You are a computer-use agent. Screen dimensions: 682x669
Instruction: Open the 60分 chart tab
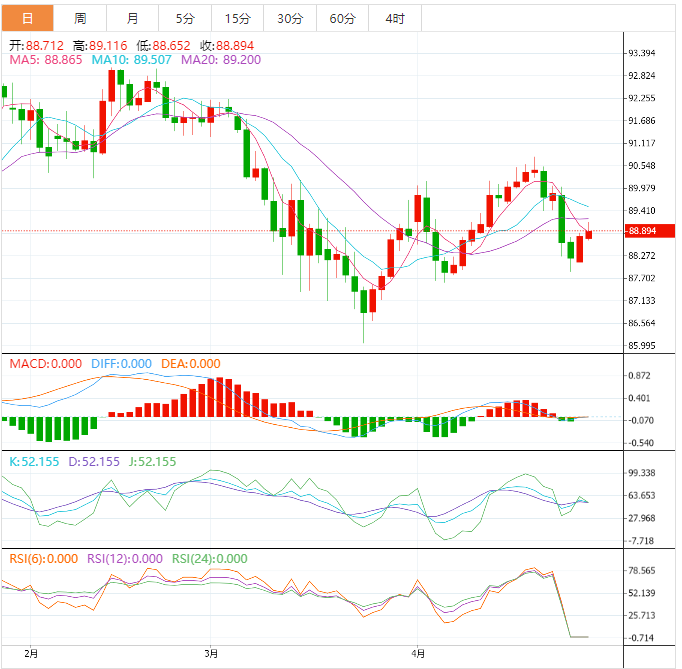pyautogui.click(x=342, y=19)
